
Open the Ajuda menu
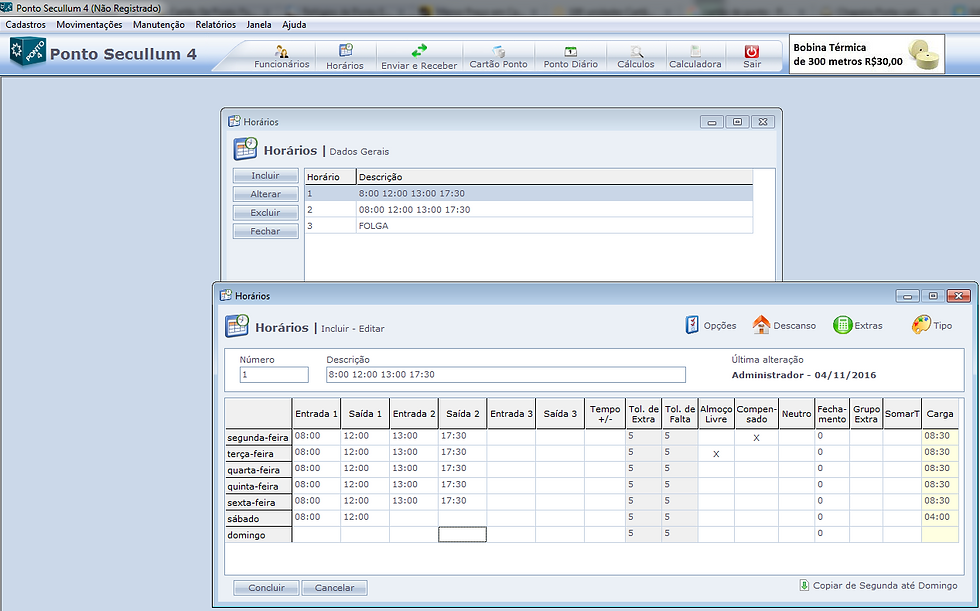294,24
